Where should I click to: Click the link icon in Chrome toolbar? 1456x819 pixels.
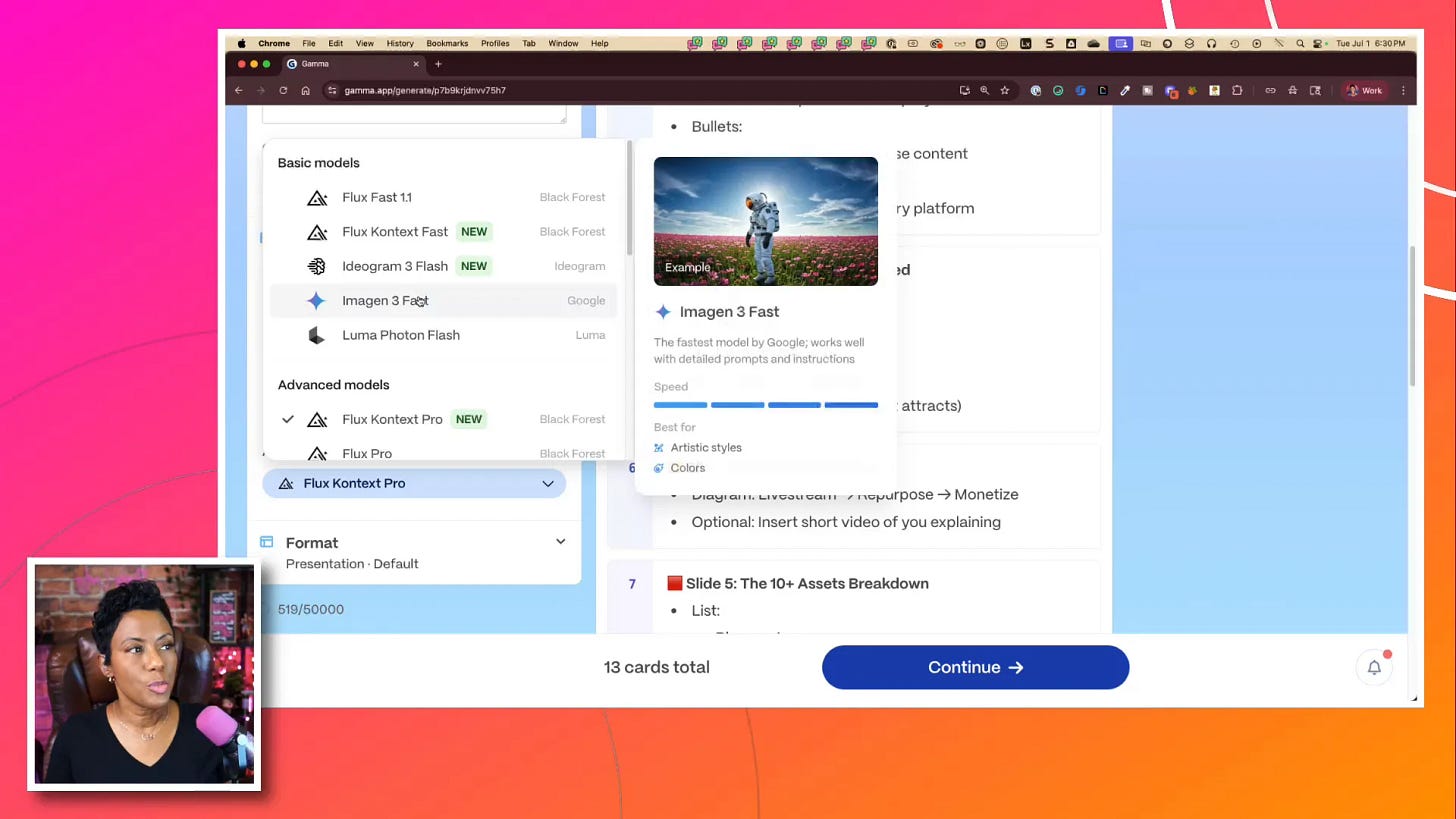tap(1270, 90)
